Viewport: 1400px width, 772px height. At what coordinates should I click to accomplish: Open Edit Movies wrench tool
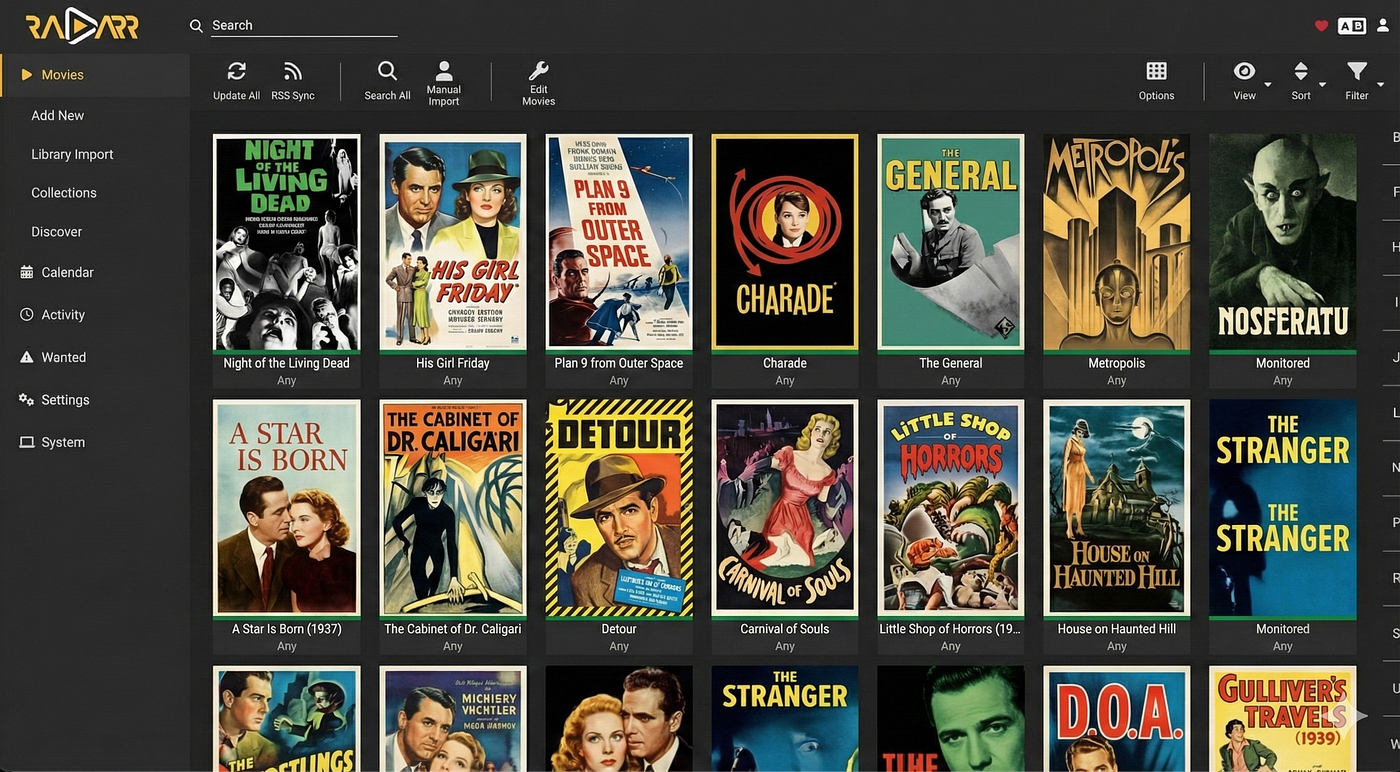(x=538, y=71)
